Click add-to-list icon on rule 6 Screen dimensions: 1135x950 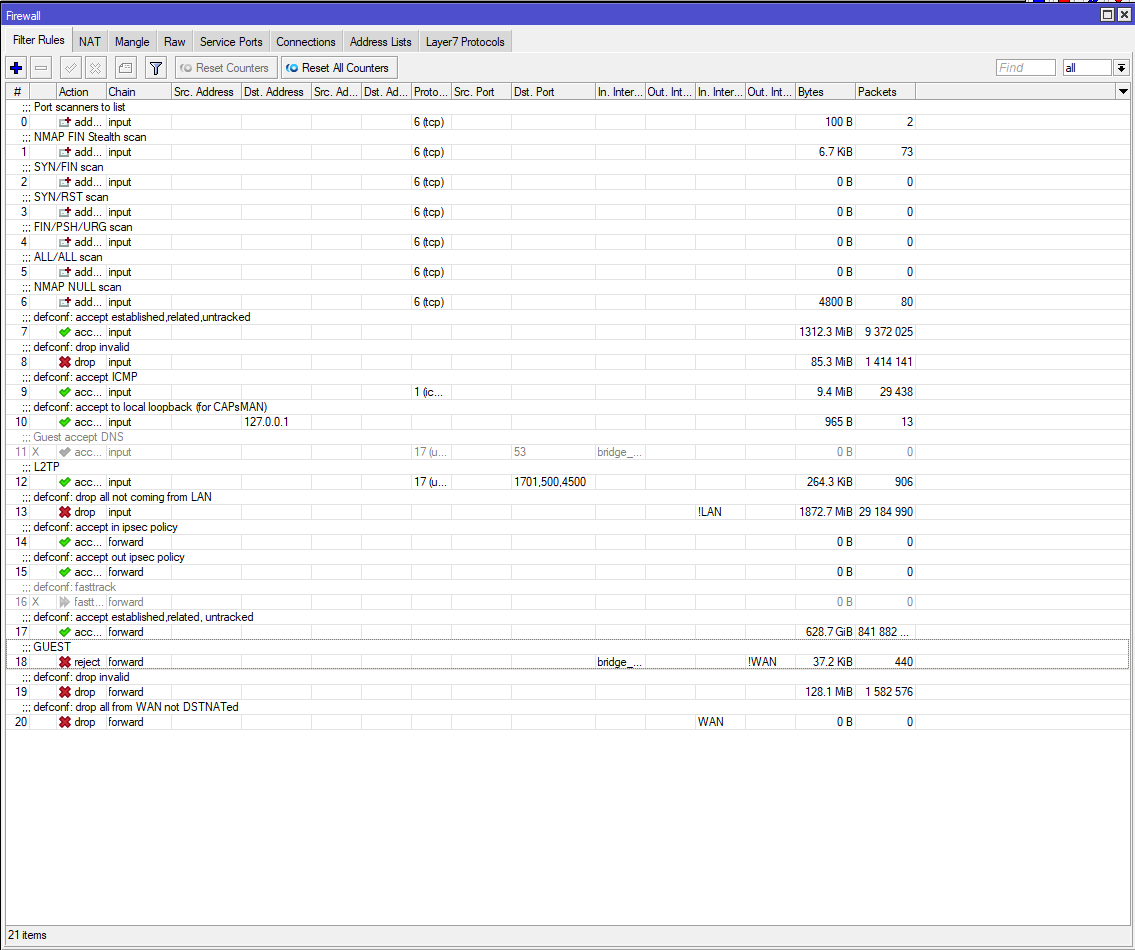[x=64, y=302]
